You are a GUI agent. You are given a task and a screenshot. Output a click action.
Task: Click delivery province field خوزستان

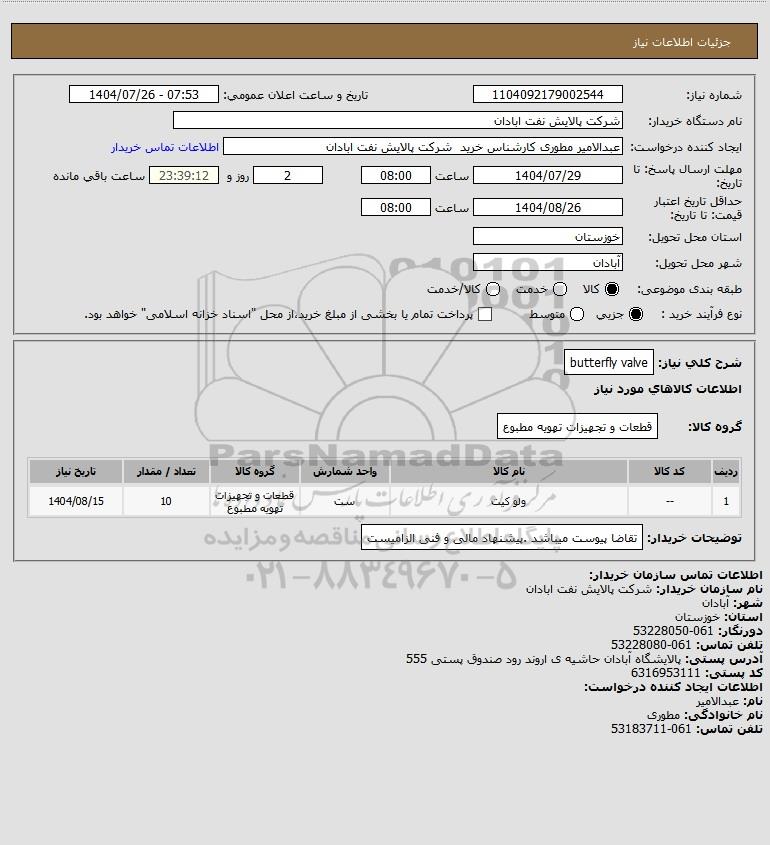[547, 236]
